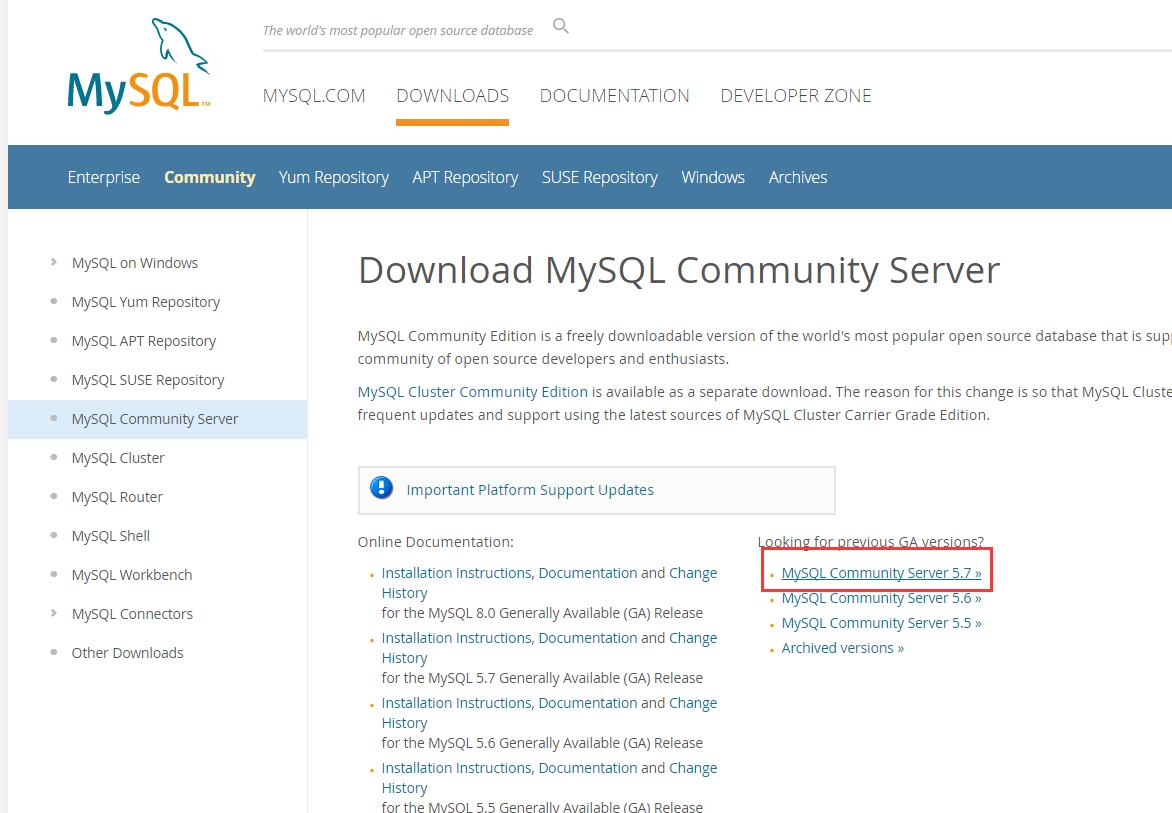Screen dimensions: 1172x813
Task: Switch to the SUSE Repository tab
Action: (599, 177)
